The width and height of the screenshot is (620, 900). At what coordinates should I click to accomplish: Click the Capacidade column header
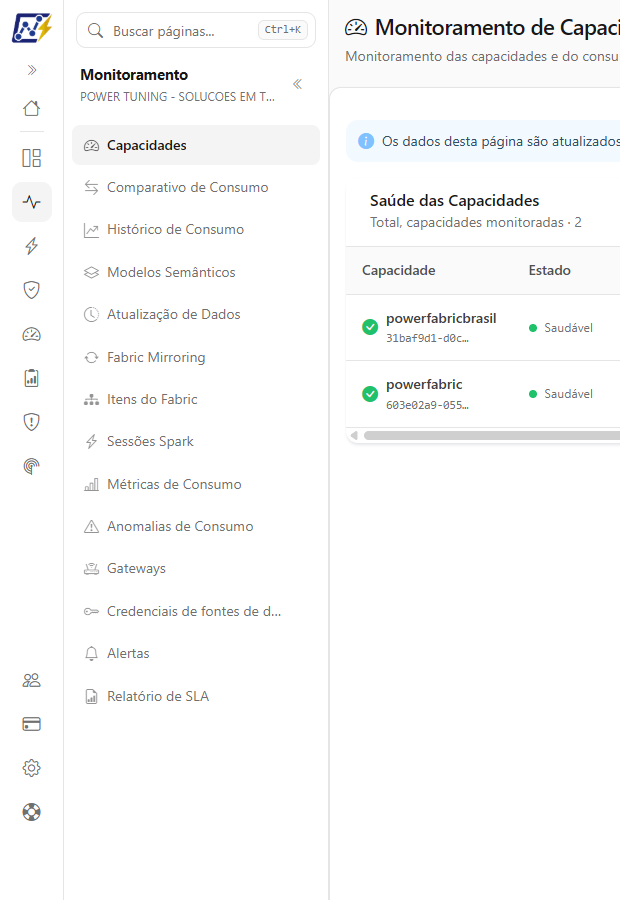tap(398, 270)
